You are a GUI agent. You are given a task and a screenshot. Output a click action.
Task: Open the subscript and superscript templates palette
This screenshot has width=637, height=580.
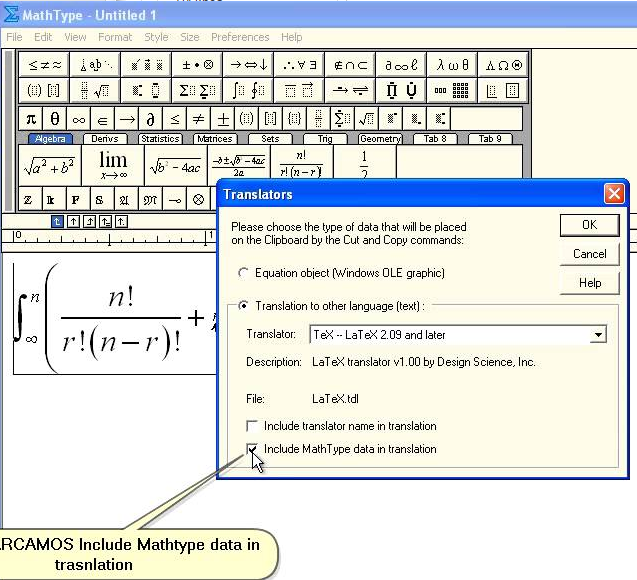tap(146, 90)
